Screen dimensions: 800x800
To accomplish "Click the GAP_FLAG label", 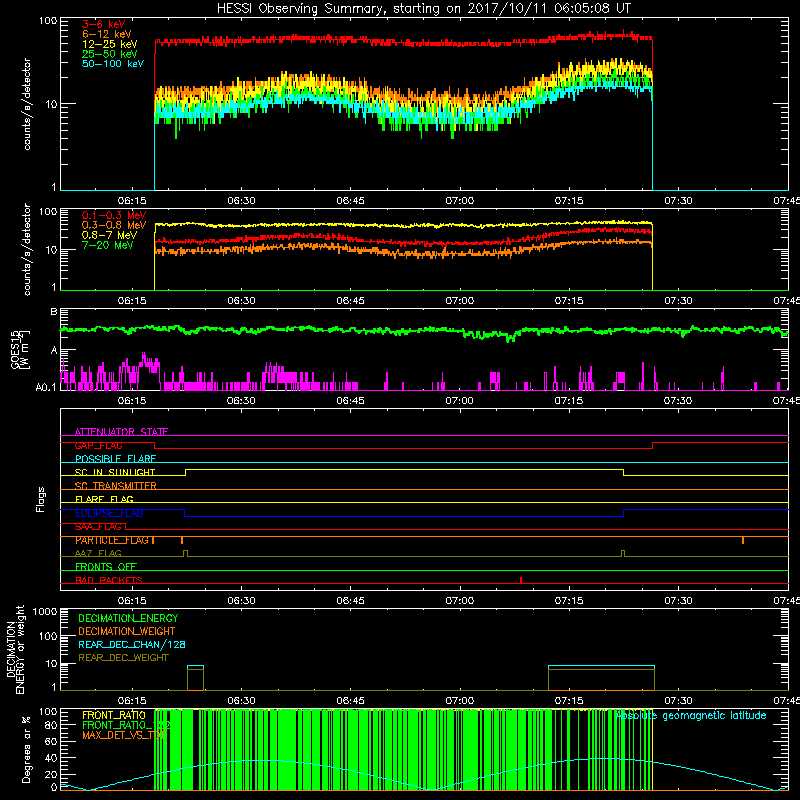I will point(98,445).
